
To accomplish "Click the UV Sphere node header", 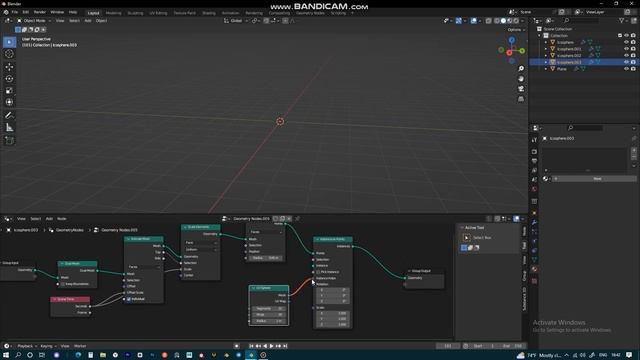I will (x=269, y=288).
